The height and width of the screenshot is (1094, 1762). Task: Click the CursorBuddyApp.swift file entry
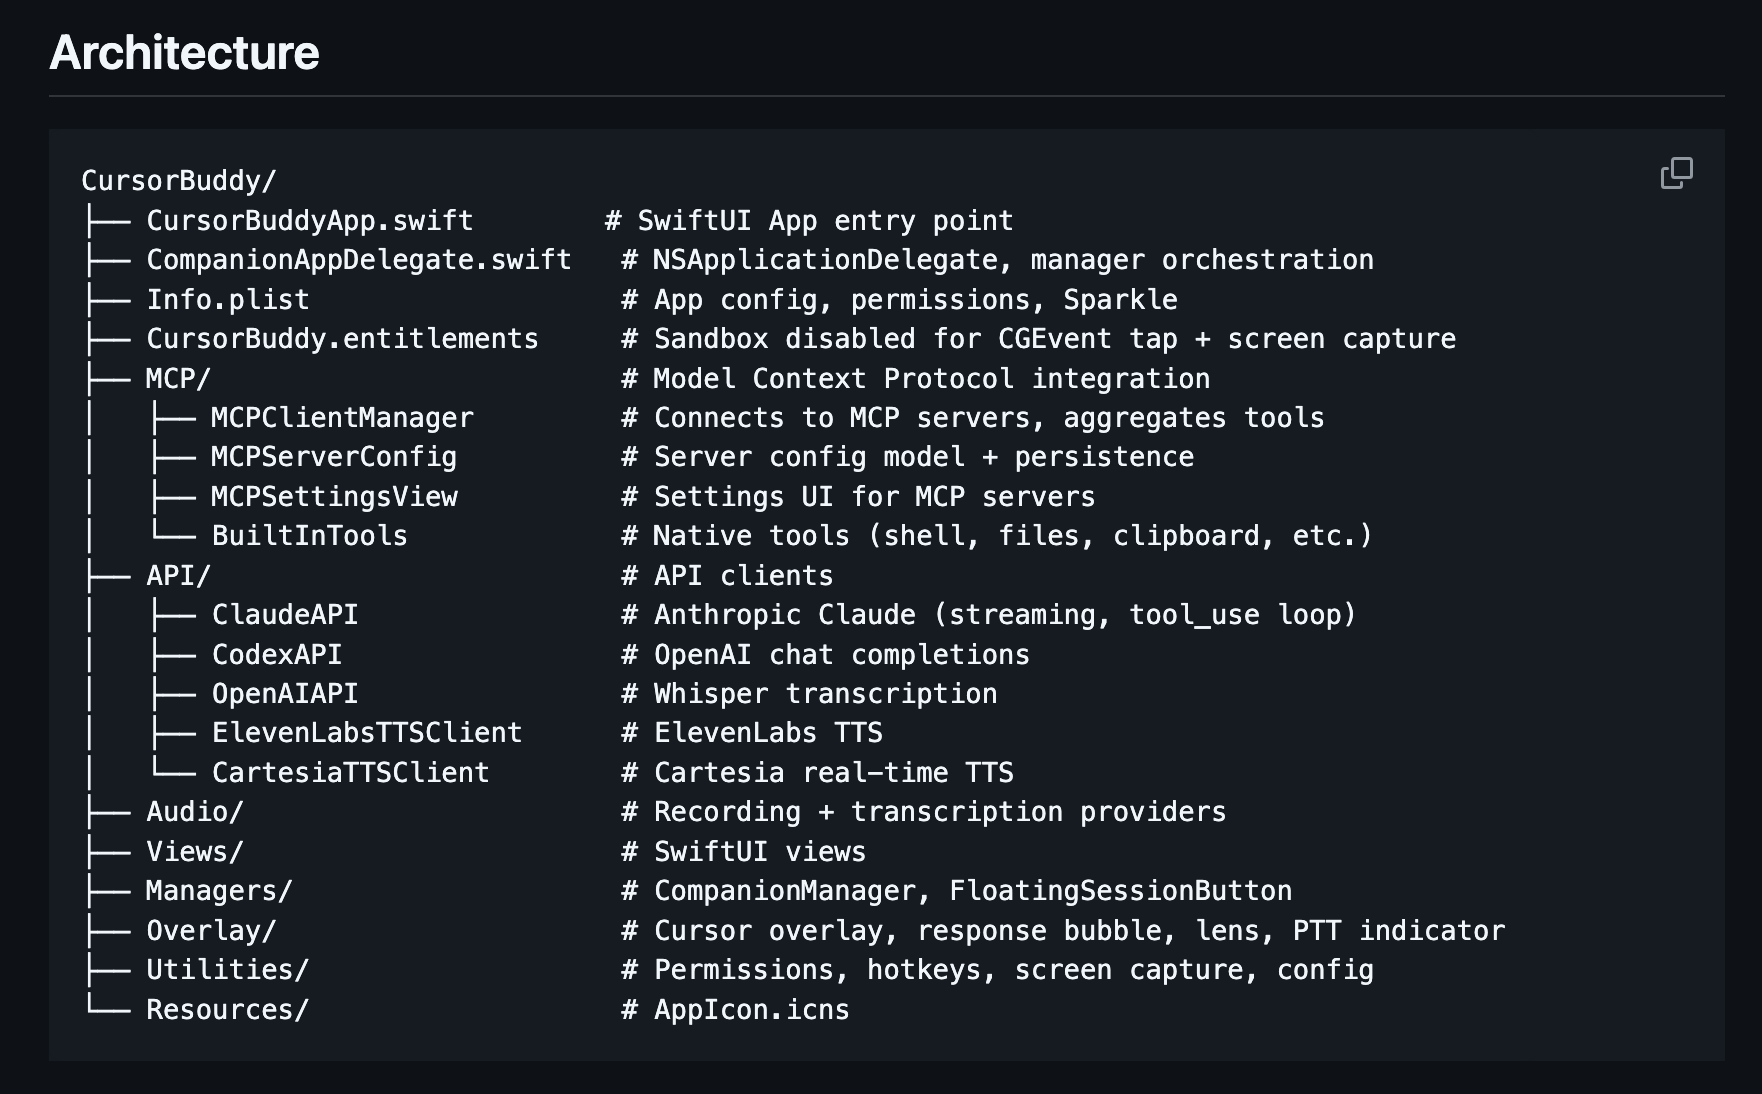309,220
